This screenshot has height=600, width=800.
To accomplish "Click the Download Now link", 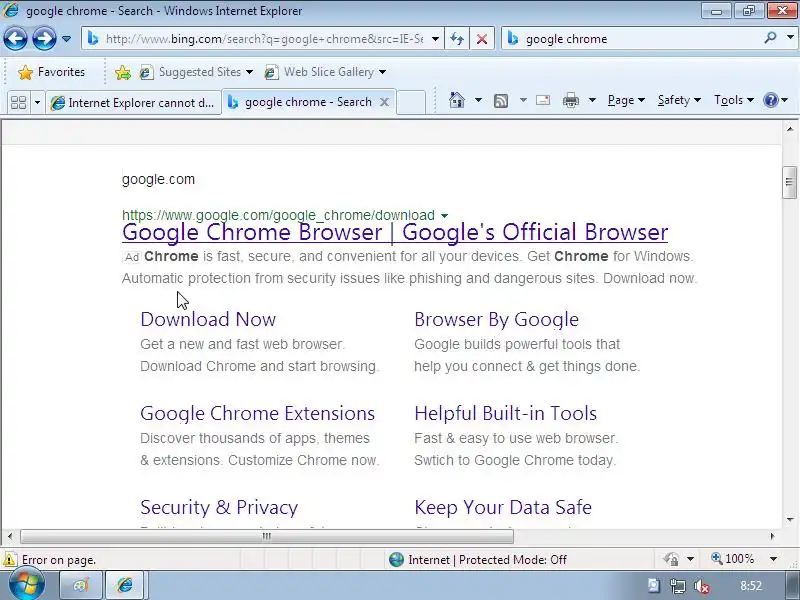I will 208,319.
